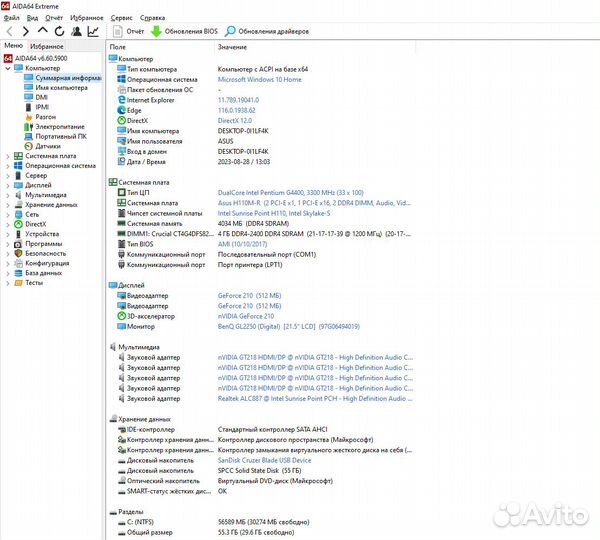Select the IPMI tree item icon
The height and width of the screenshot is (540, 600).
(28, 107)
